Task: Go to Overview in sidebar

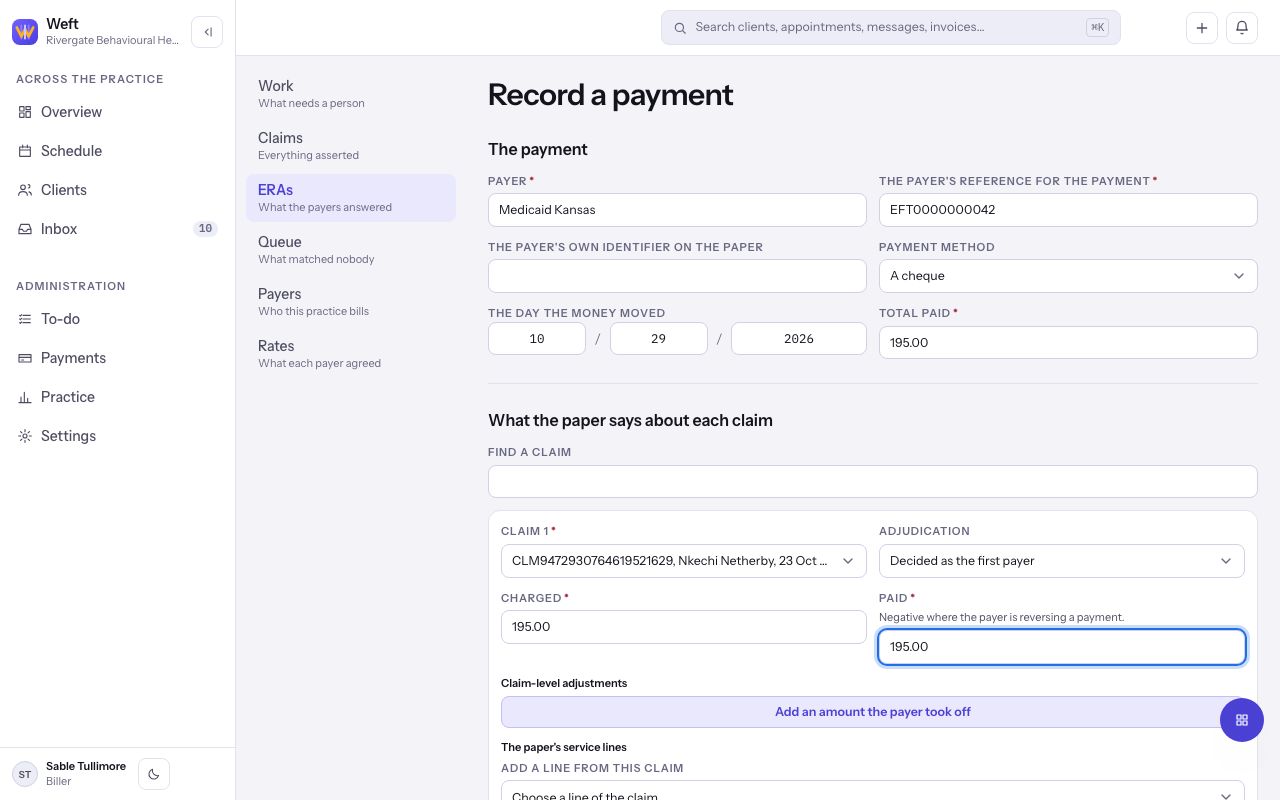Action: click(x=118, y=112)
